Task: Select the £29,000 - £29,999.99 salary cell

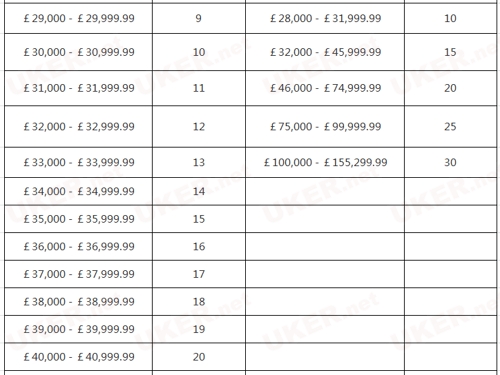Action: pyautogui.click(x=79, y=18)
